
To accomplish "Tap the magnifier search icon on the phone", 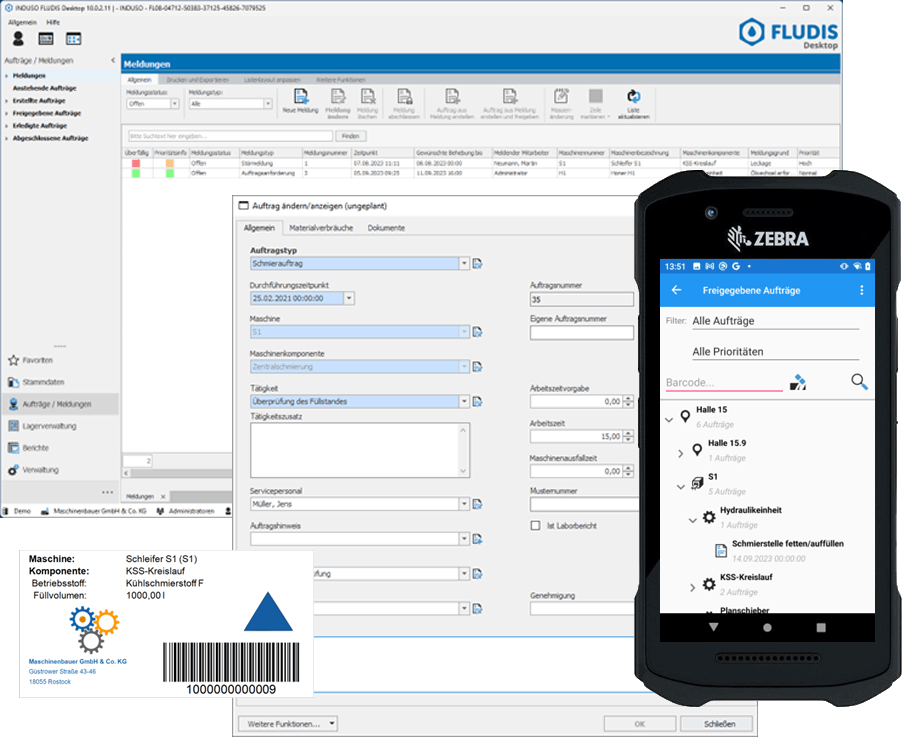I will (859, 381).
